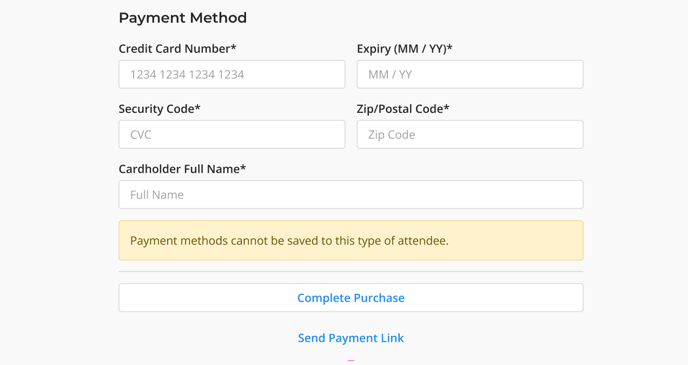
Task: Click the 'Zip/Postal Code*' label
Action: (403, 109)
